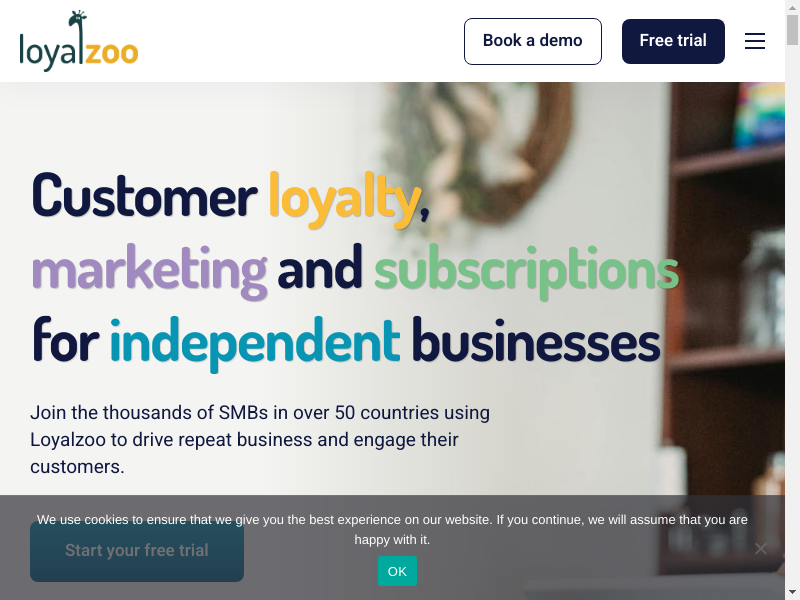This screenshot has width=800, height=600.
Task: Open the hamburger navigation menu
Action: pyautogui.click(x=755, y=41)
